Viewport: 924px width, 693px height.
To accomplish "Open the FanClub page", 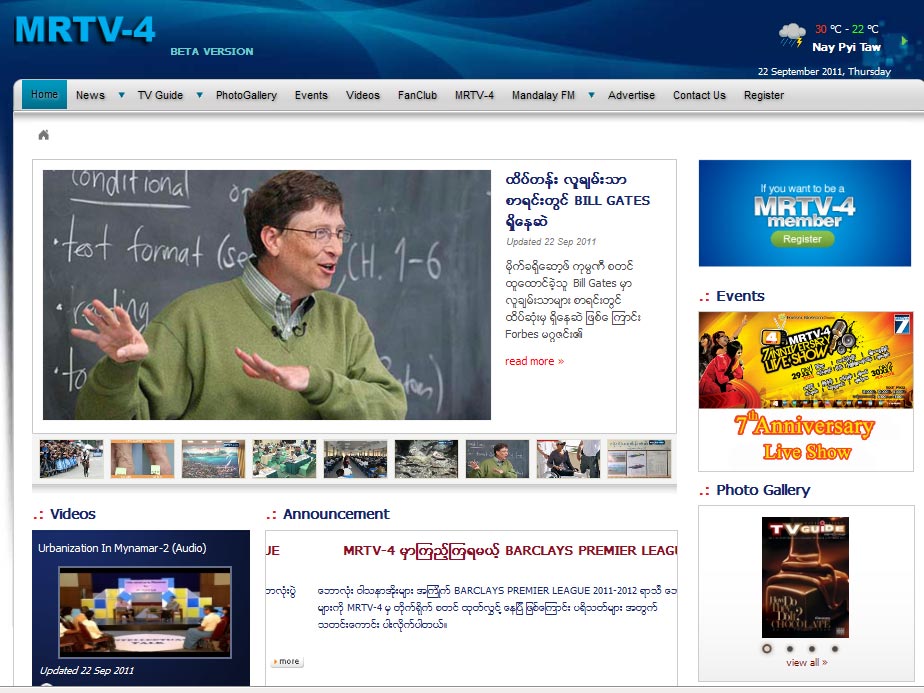I will click(x=417, y=95).
